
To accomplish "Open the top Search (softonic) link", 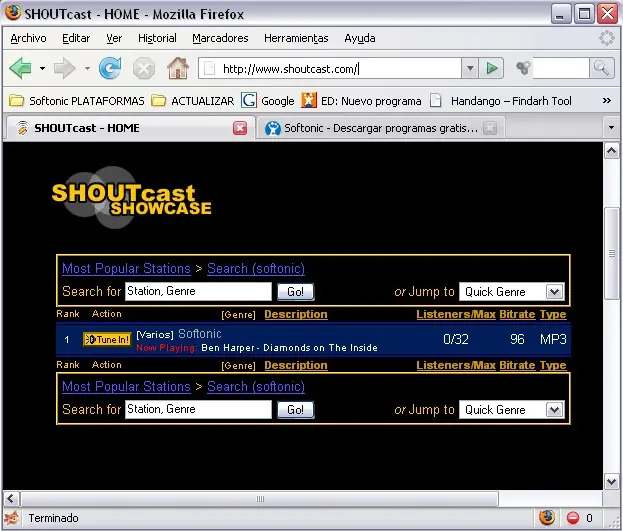I will [256, 269].
